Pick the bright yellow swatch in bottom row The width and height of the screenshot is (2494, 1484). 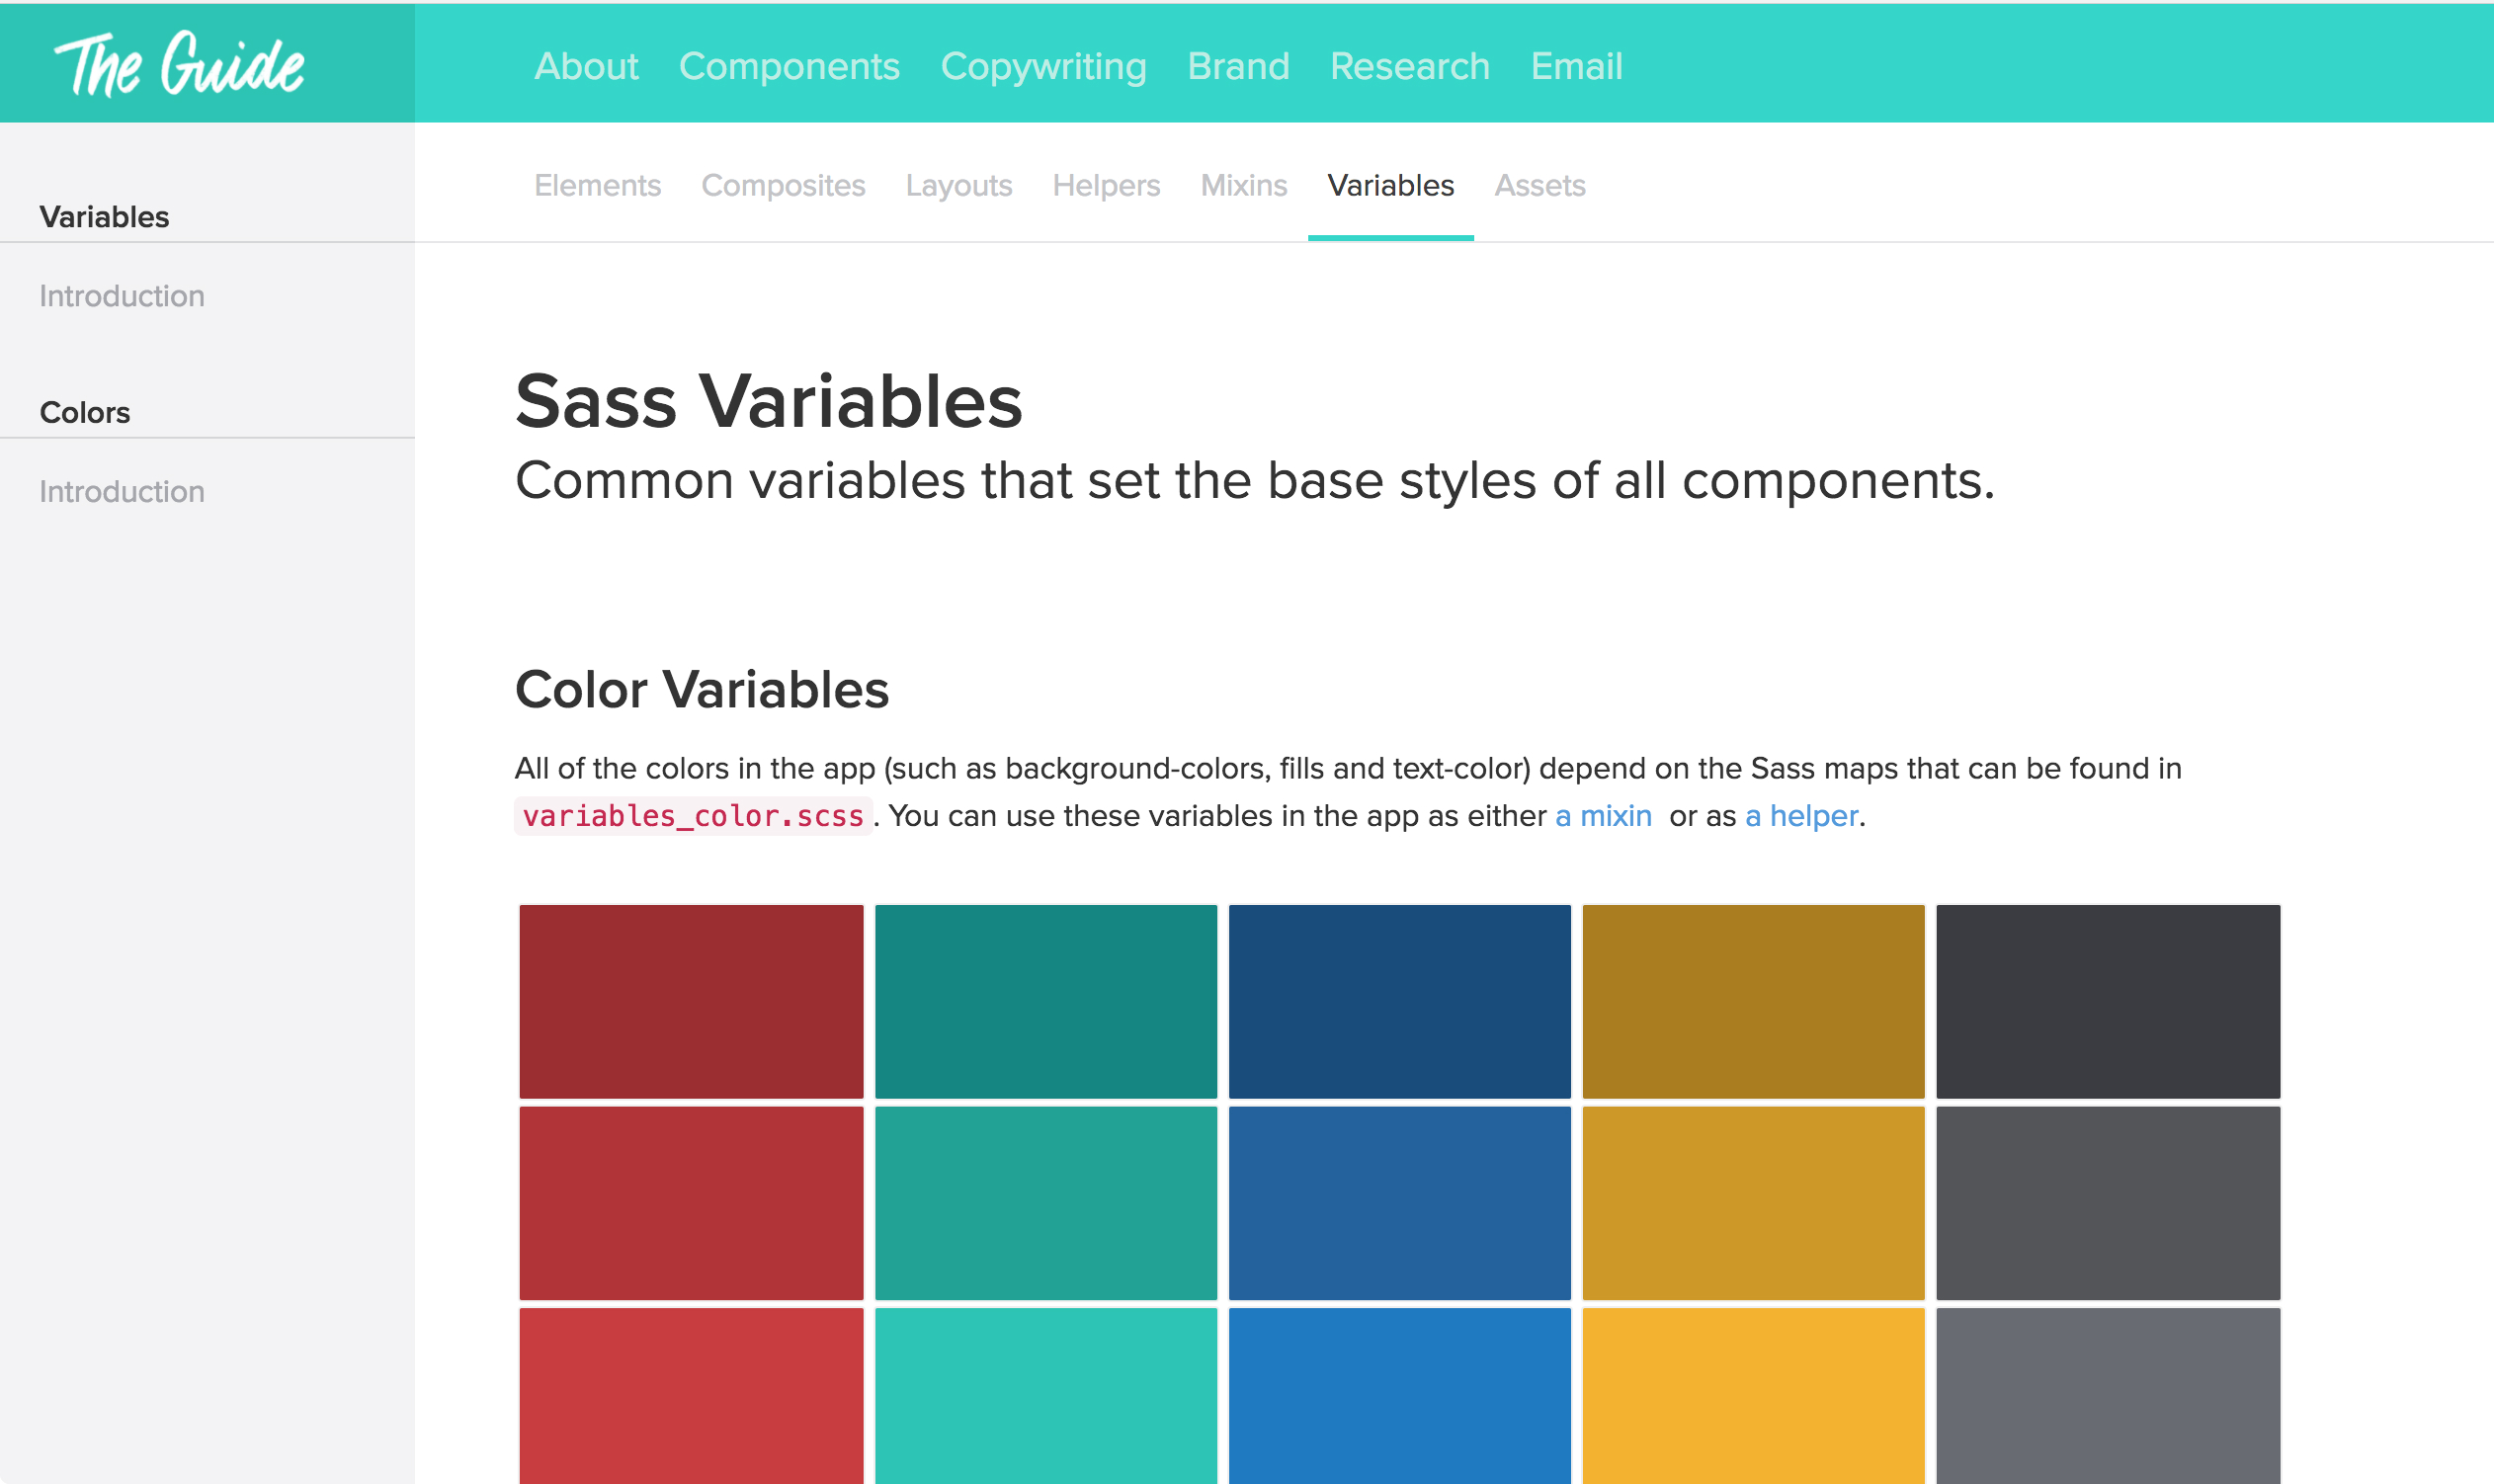click(1753, 1395)
